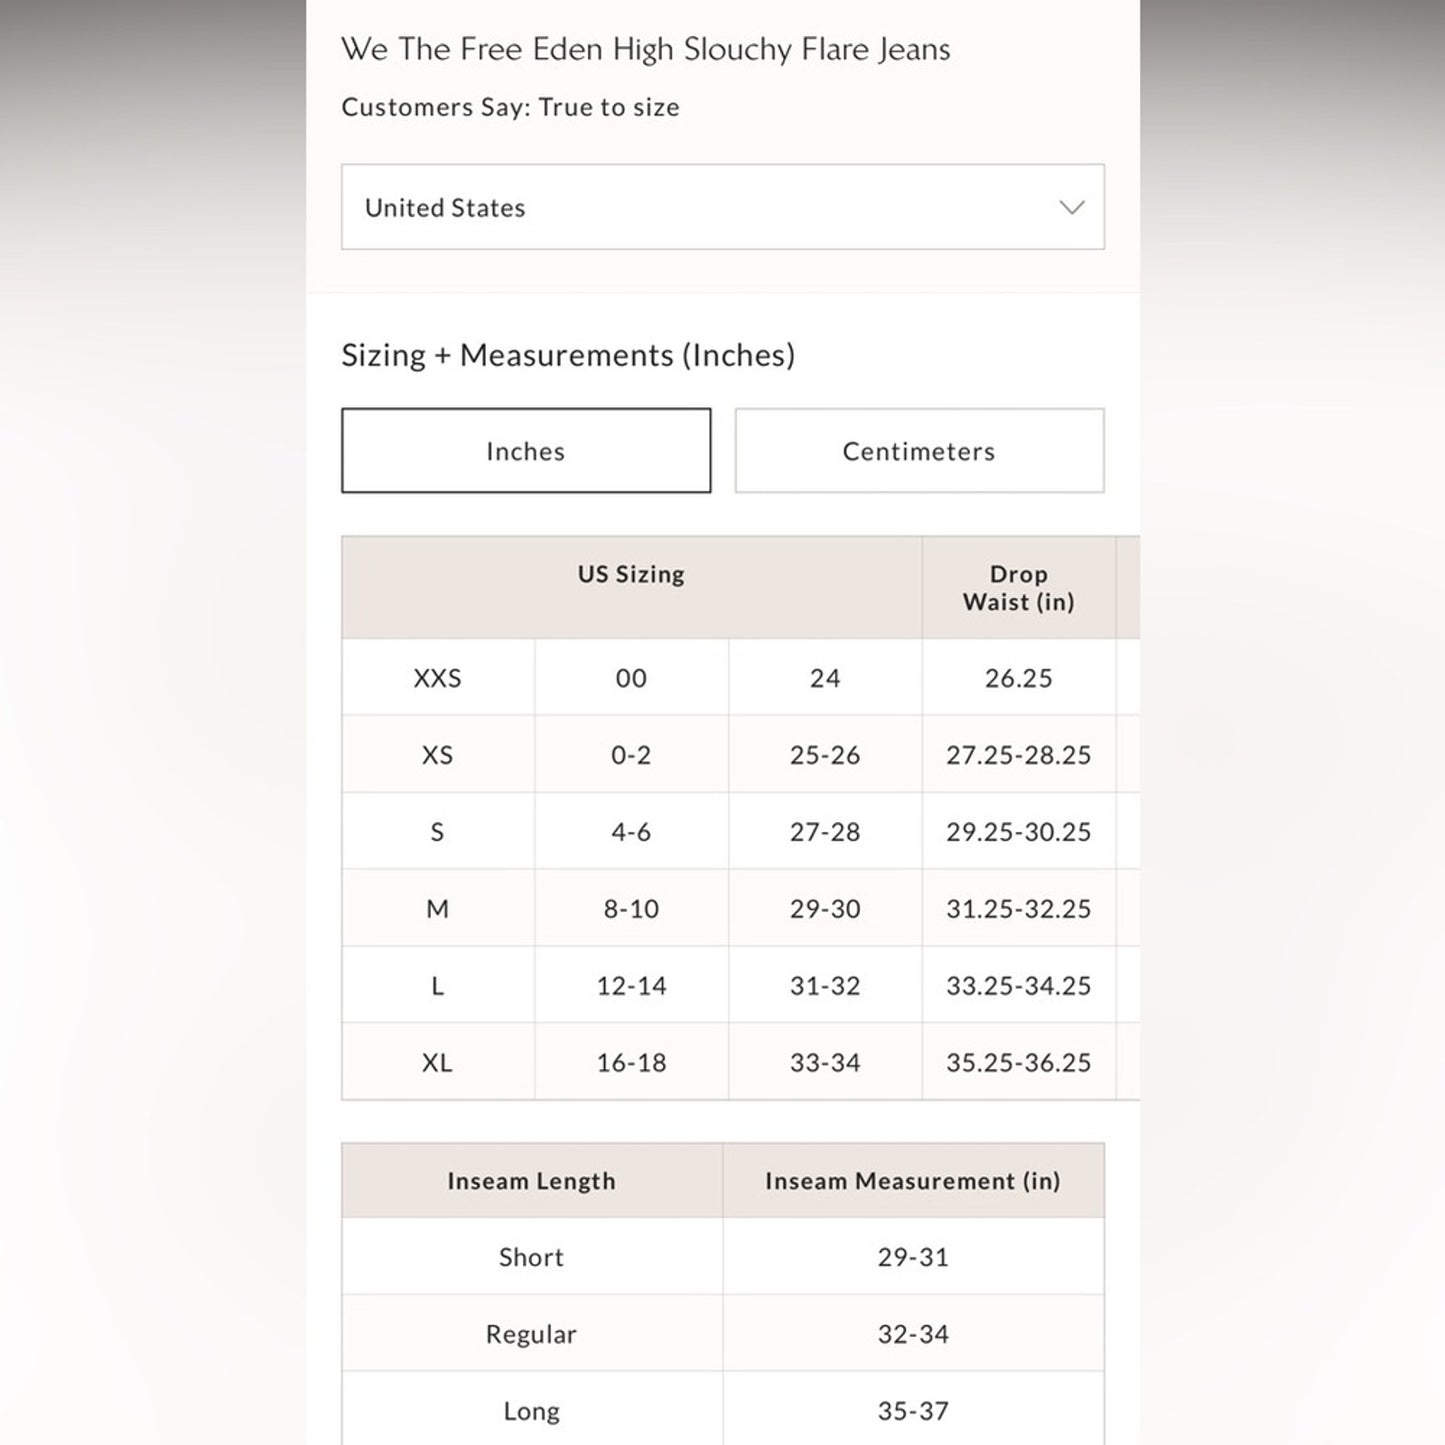Click the S size cell

pyautogui.click(x=438, y=832)
